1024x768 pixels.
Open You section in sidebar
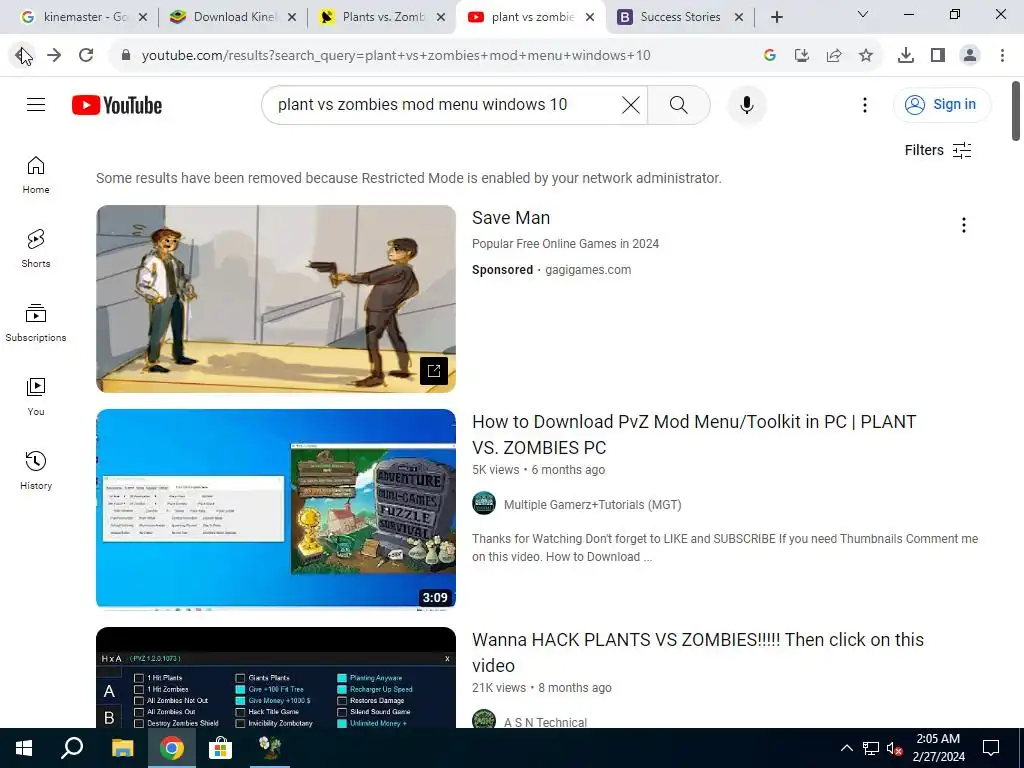(36, 396)
